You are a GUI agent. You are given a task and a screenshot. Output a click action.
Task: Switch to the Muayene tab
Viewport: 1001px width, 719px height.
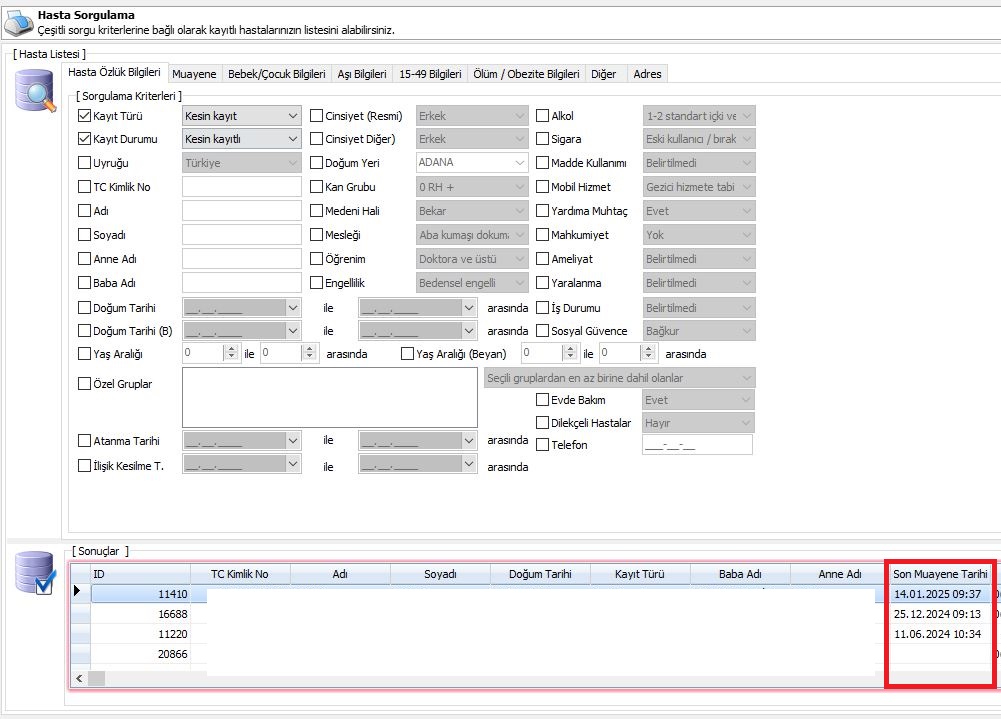pyautogui.click(x=194, y=74)
